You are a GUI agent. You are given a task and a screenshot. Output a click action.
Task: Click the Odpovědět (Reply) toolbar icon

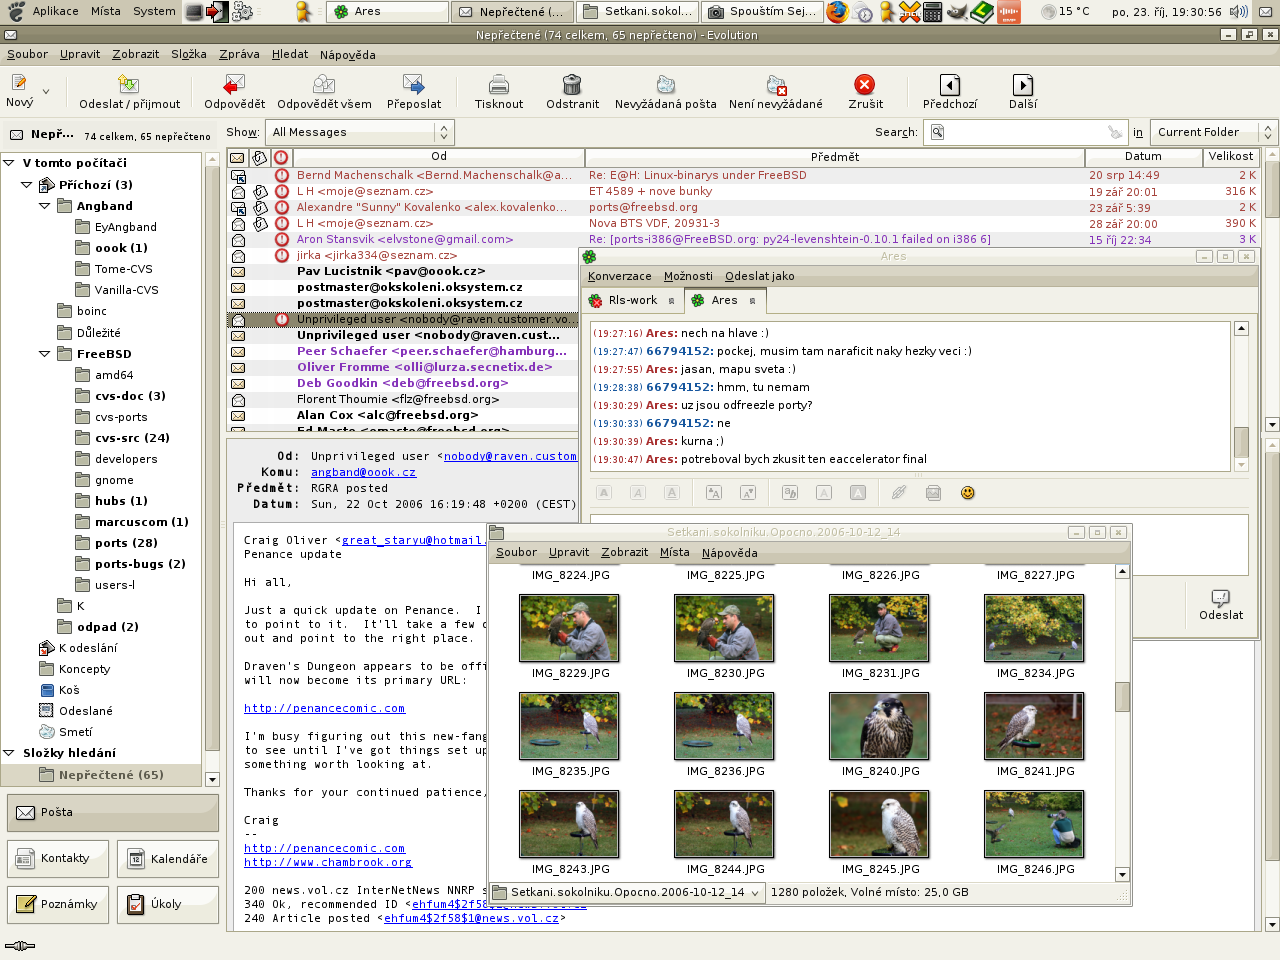pyautogui.click(x=234, y=85)
